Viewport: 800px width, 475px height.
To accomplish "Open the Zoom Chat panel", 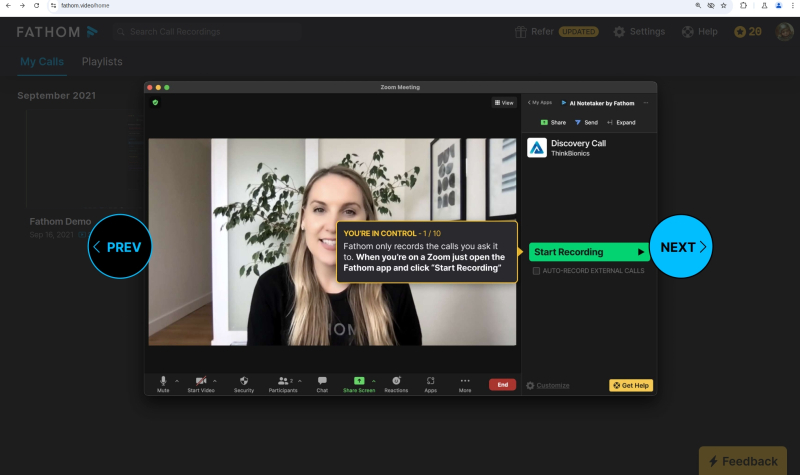I will (322, 384).
